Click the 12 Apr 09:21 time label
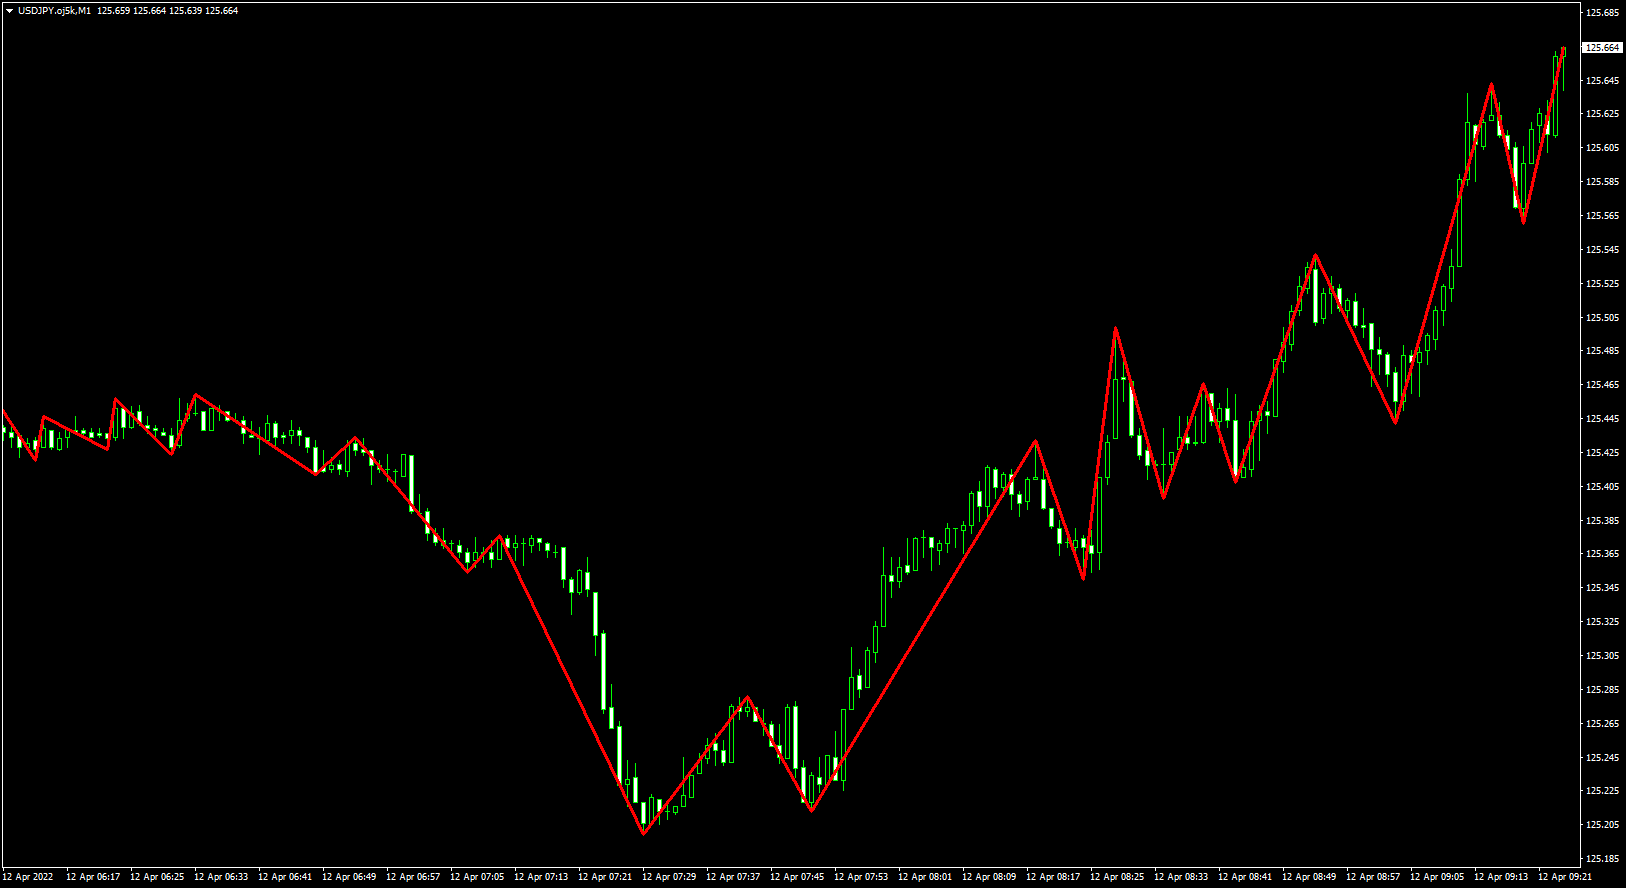The height and width of the screenshot is (888, 1626). pyautogui.click(x=1565, y=877)
